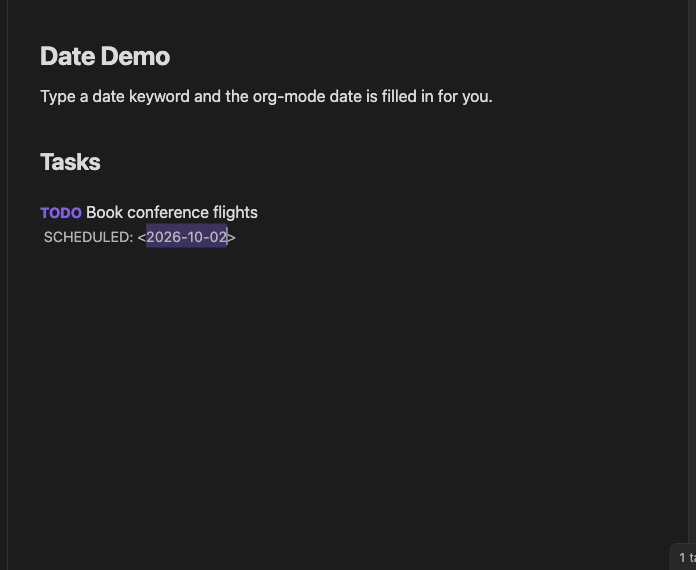Click the closing angle bracket after the date
Image resolution: width=696 pixels, height=570 pixels.
[x=231, y=238]
